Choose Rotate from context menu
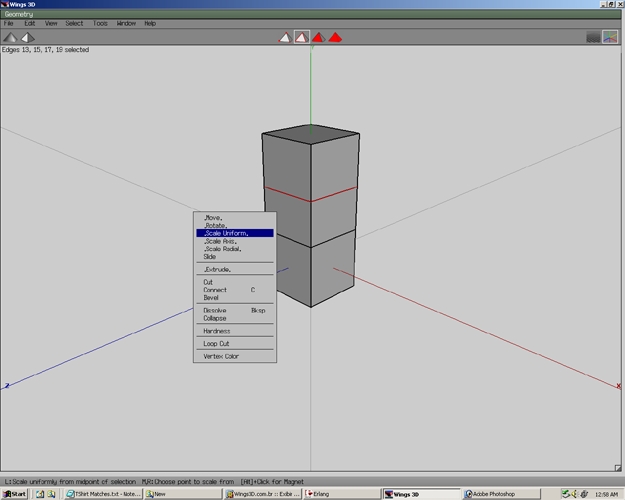The image size is (625, 500). pos(235,225)
